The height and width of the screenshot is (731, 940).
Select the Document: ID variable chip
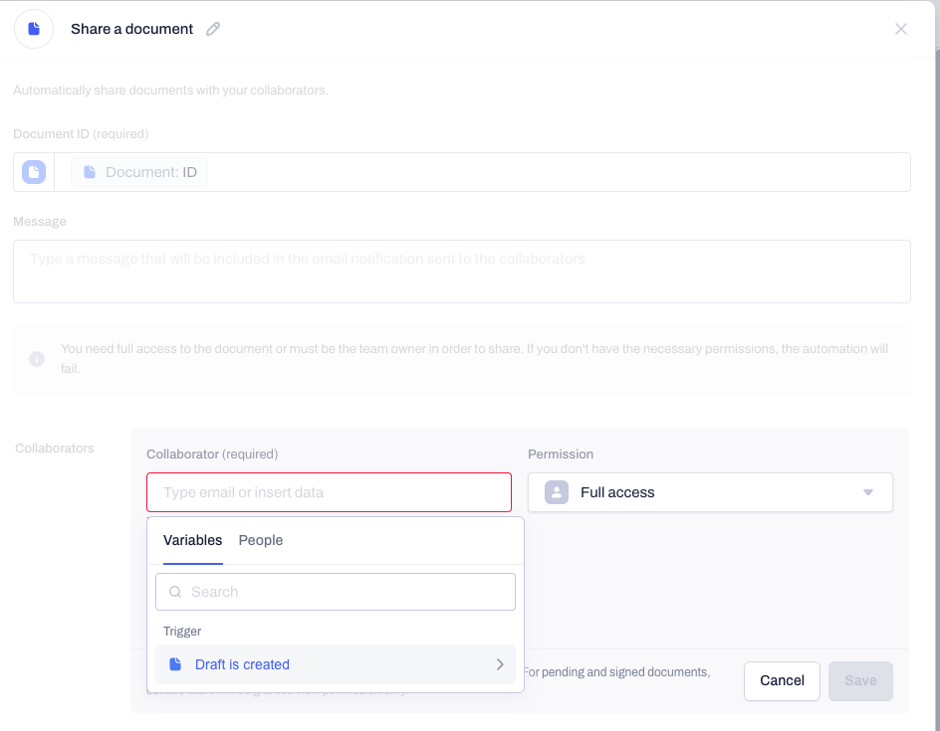tap(140, 172)
